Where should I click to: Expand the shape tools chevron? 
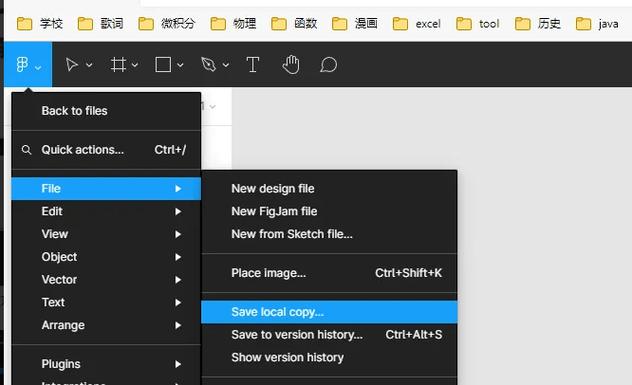[180, 65]
